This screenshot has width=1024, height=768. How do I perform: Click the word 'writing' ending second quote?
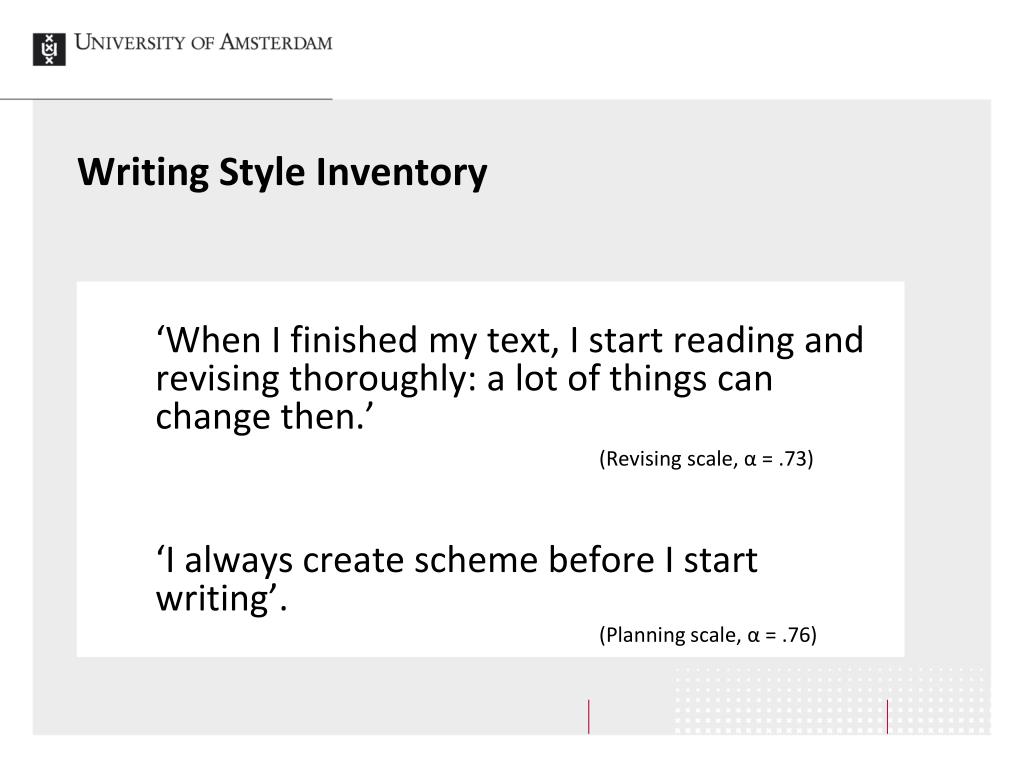pos(214,598)
